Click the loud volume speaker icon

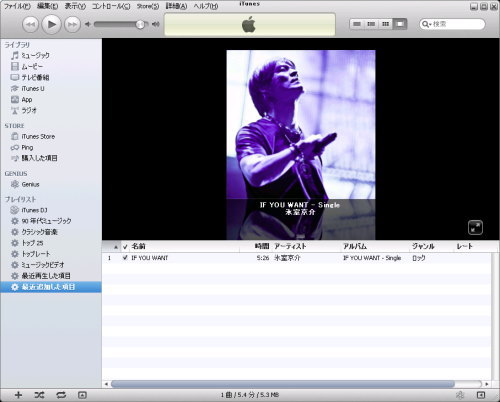(x=156, y=24)
